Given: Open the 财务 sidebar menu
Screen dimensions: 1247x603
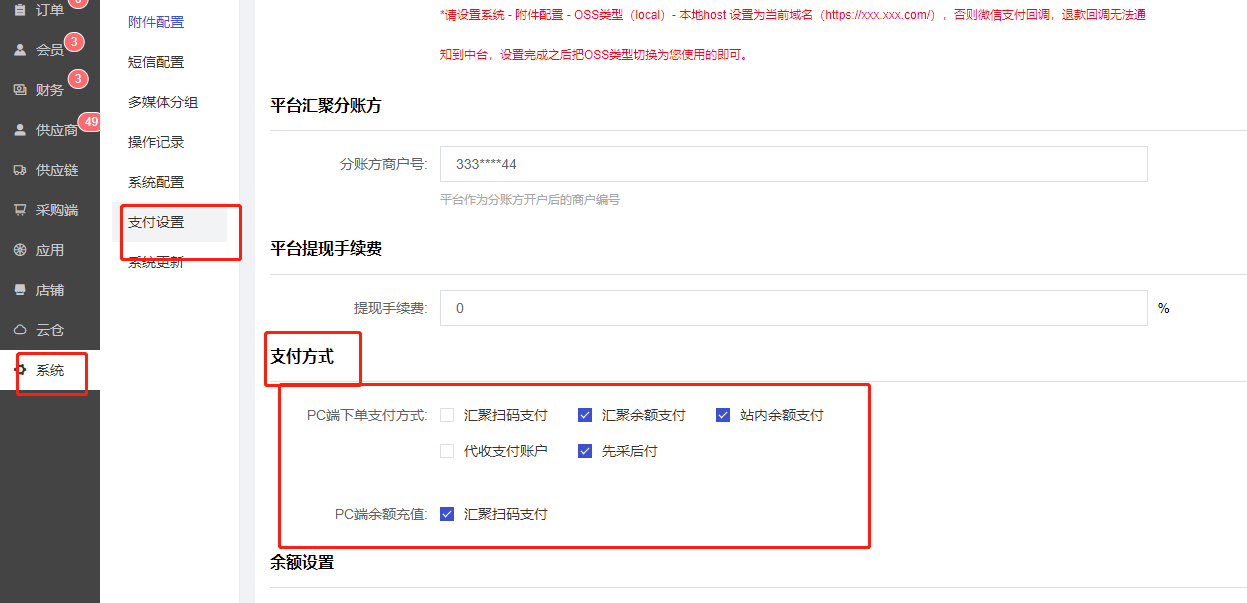Looking at the screenshot, I should tap(50, 90).
